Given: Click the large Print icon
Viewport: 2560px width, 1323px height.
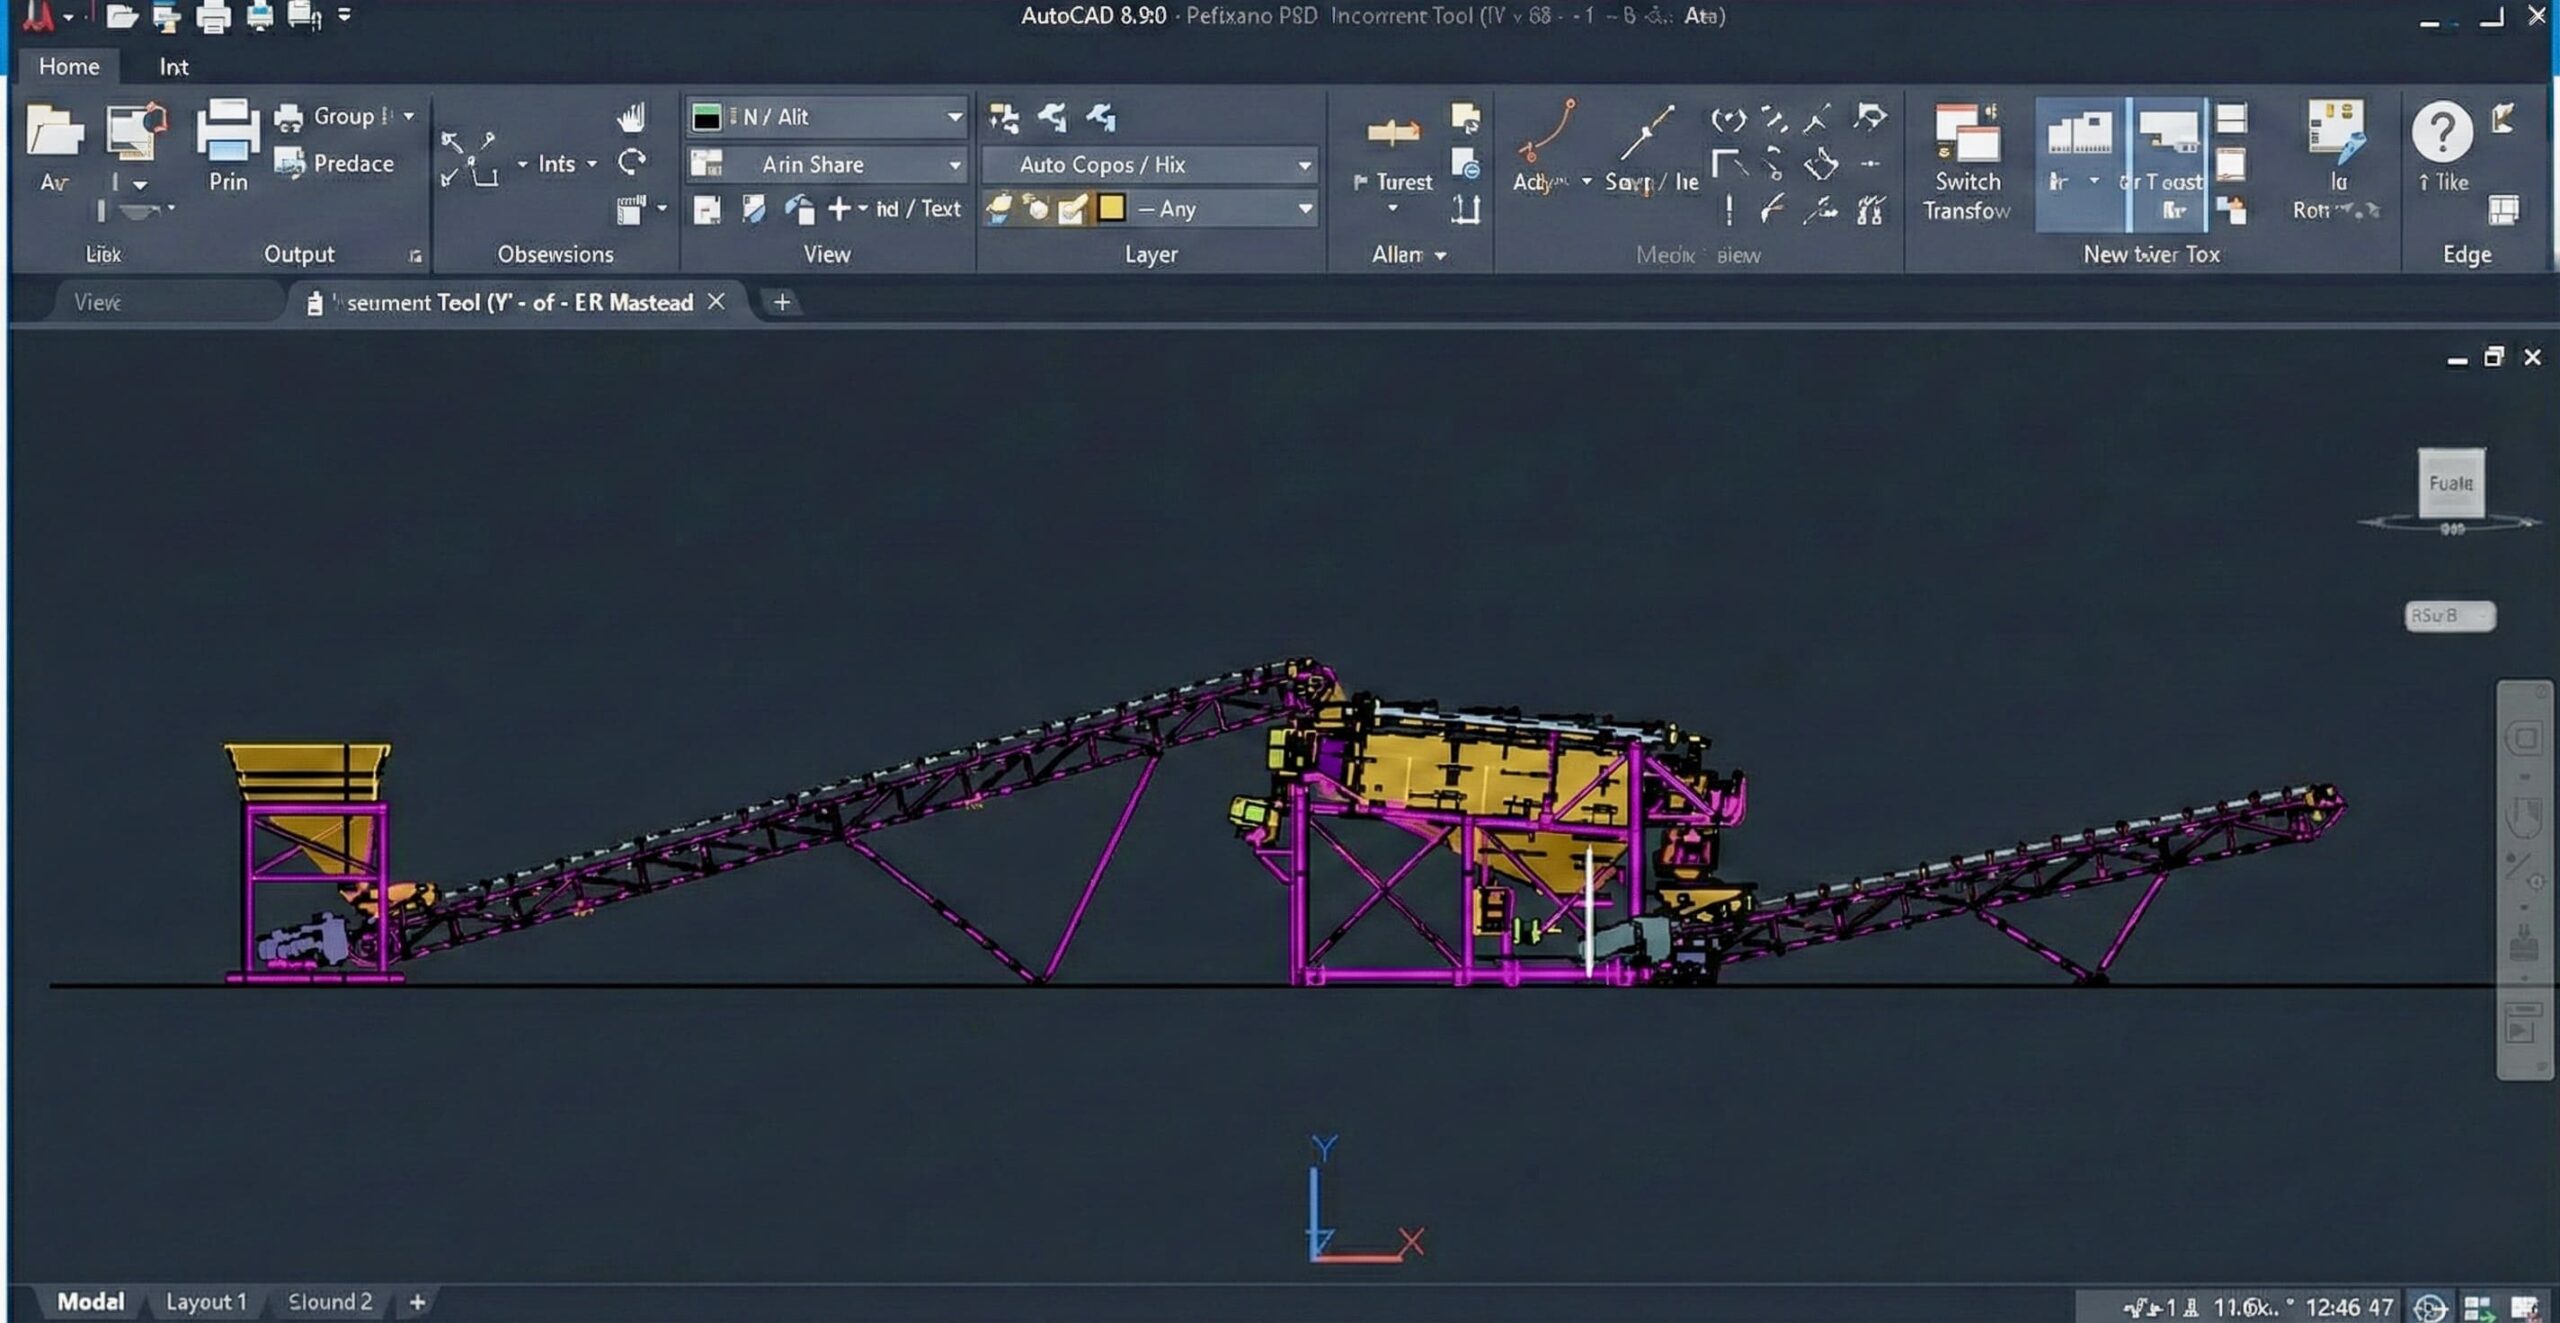Looking at the screenshot, I should (x=228, y=131).
